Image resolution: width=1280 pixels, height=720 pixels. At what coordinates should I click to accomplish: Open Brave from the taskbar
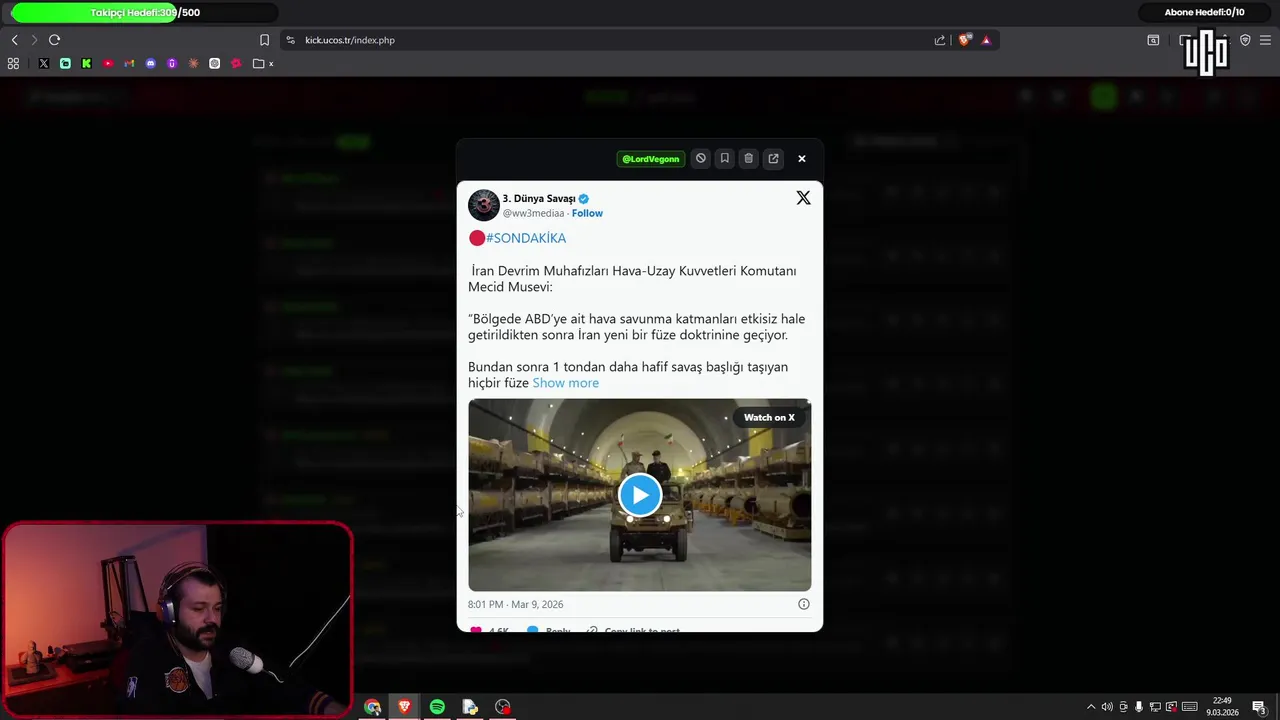(x=405, y=707)
